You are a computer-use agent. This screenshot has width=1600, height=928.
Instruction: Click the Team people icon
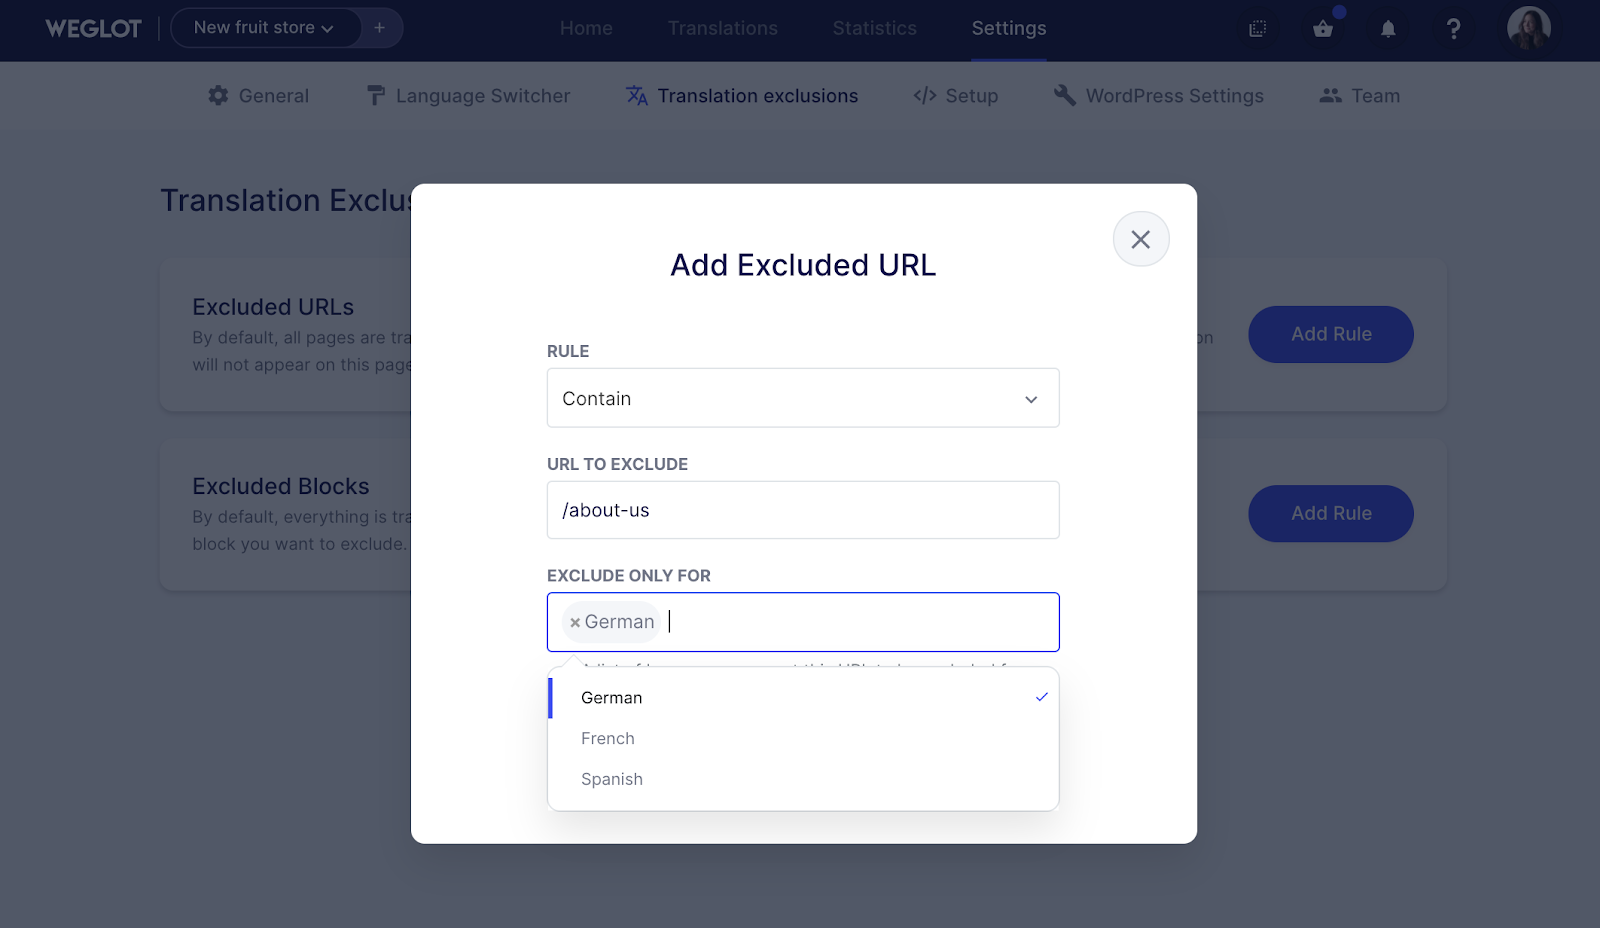coord(1330,96)
